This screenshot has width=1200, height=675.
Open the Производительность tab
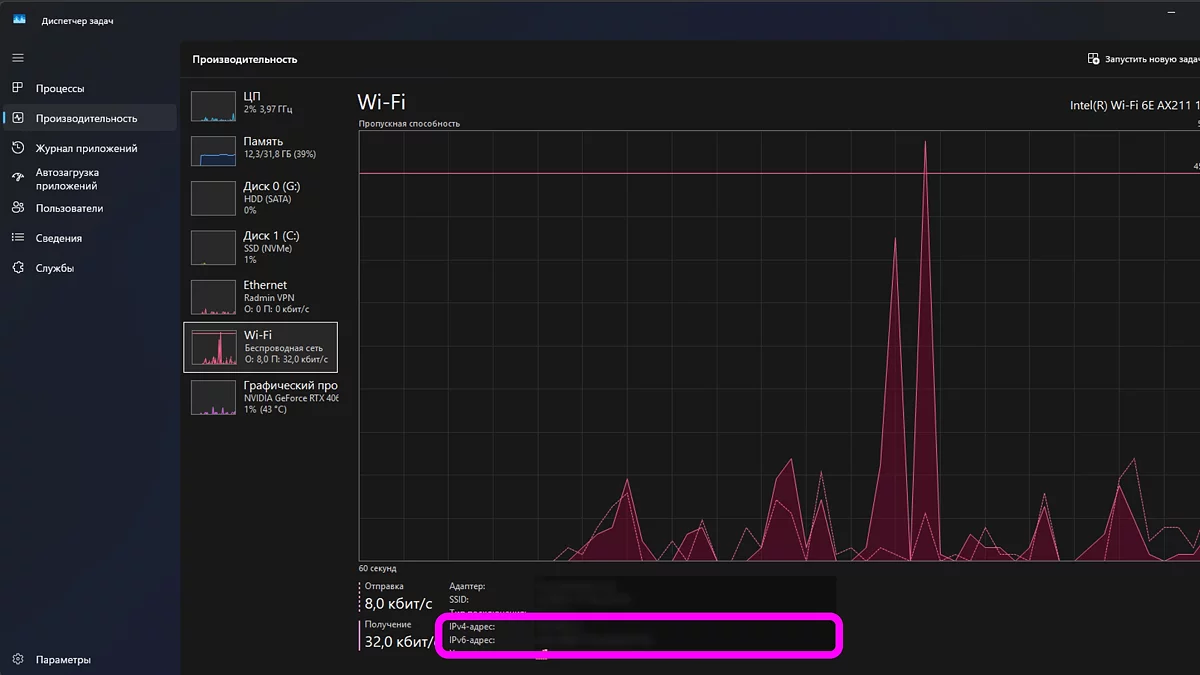tap(86, 118)
